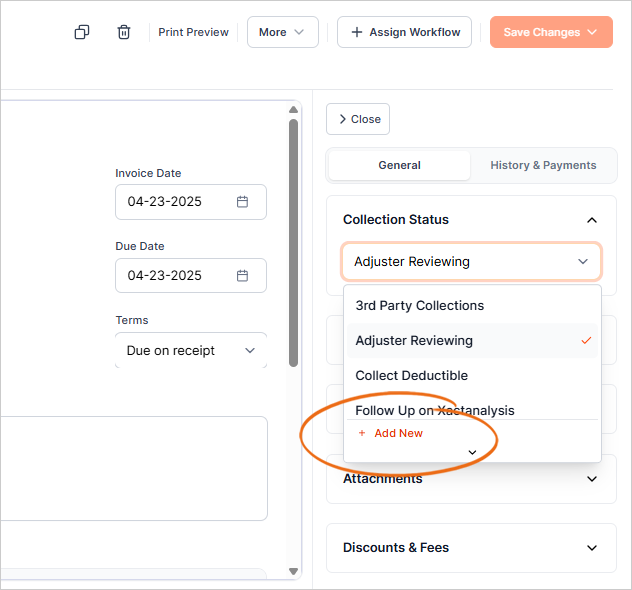Click scroll-down chevron in status list

pos(472,452)
